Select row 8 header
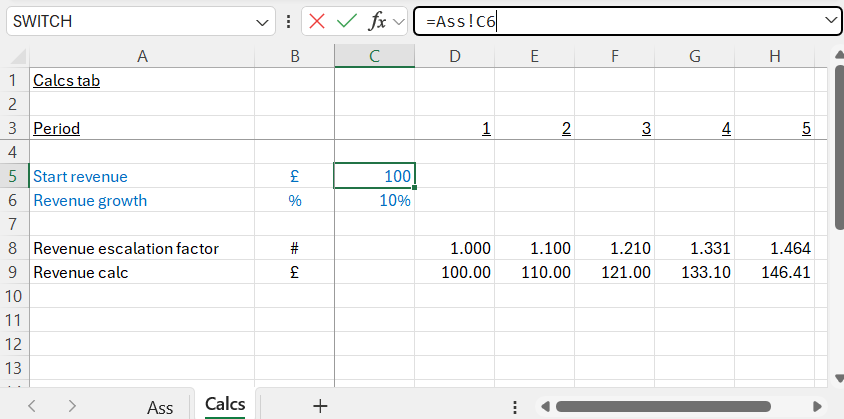The height and width of the screenshot is (419, 844). [14, 248]
